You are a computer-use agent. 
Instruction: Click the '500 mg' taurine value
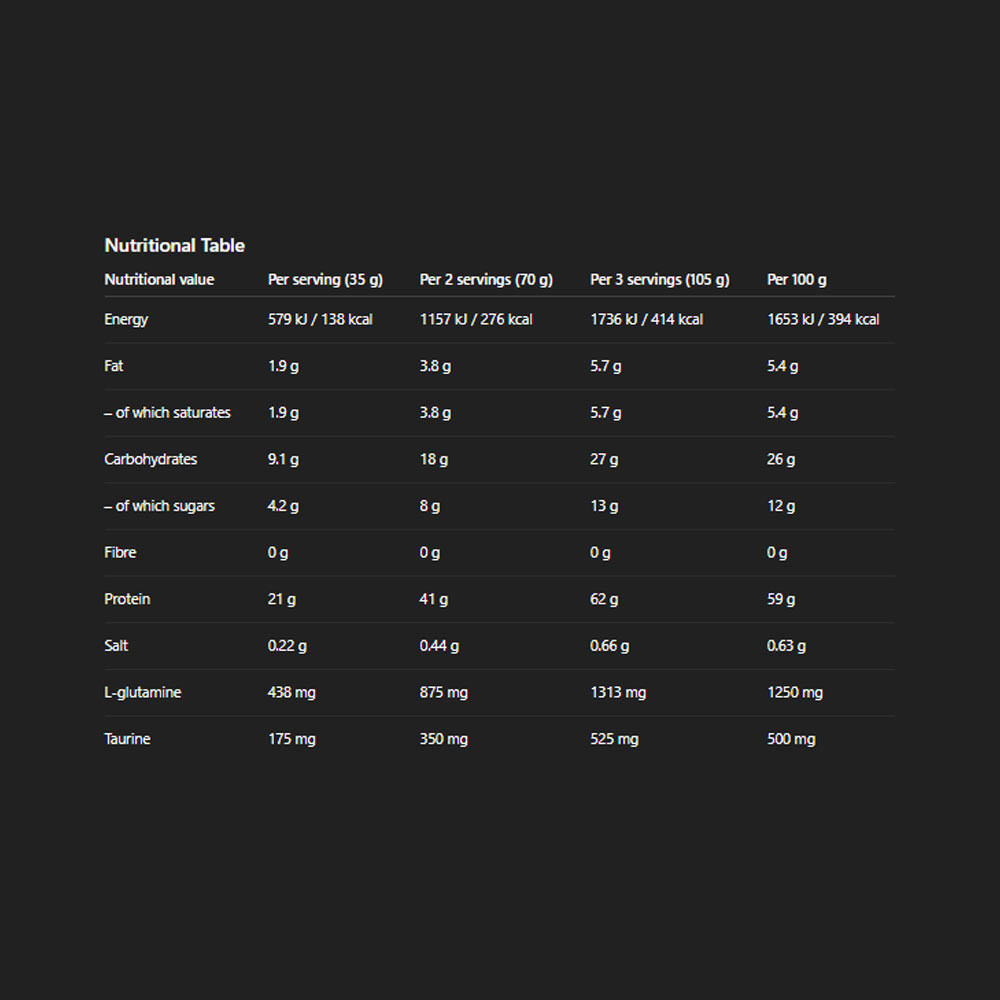tap(791, 739)
